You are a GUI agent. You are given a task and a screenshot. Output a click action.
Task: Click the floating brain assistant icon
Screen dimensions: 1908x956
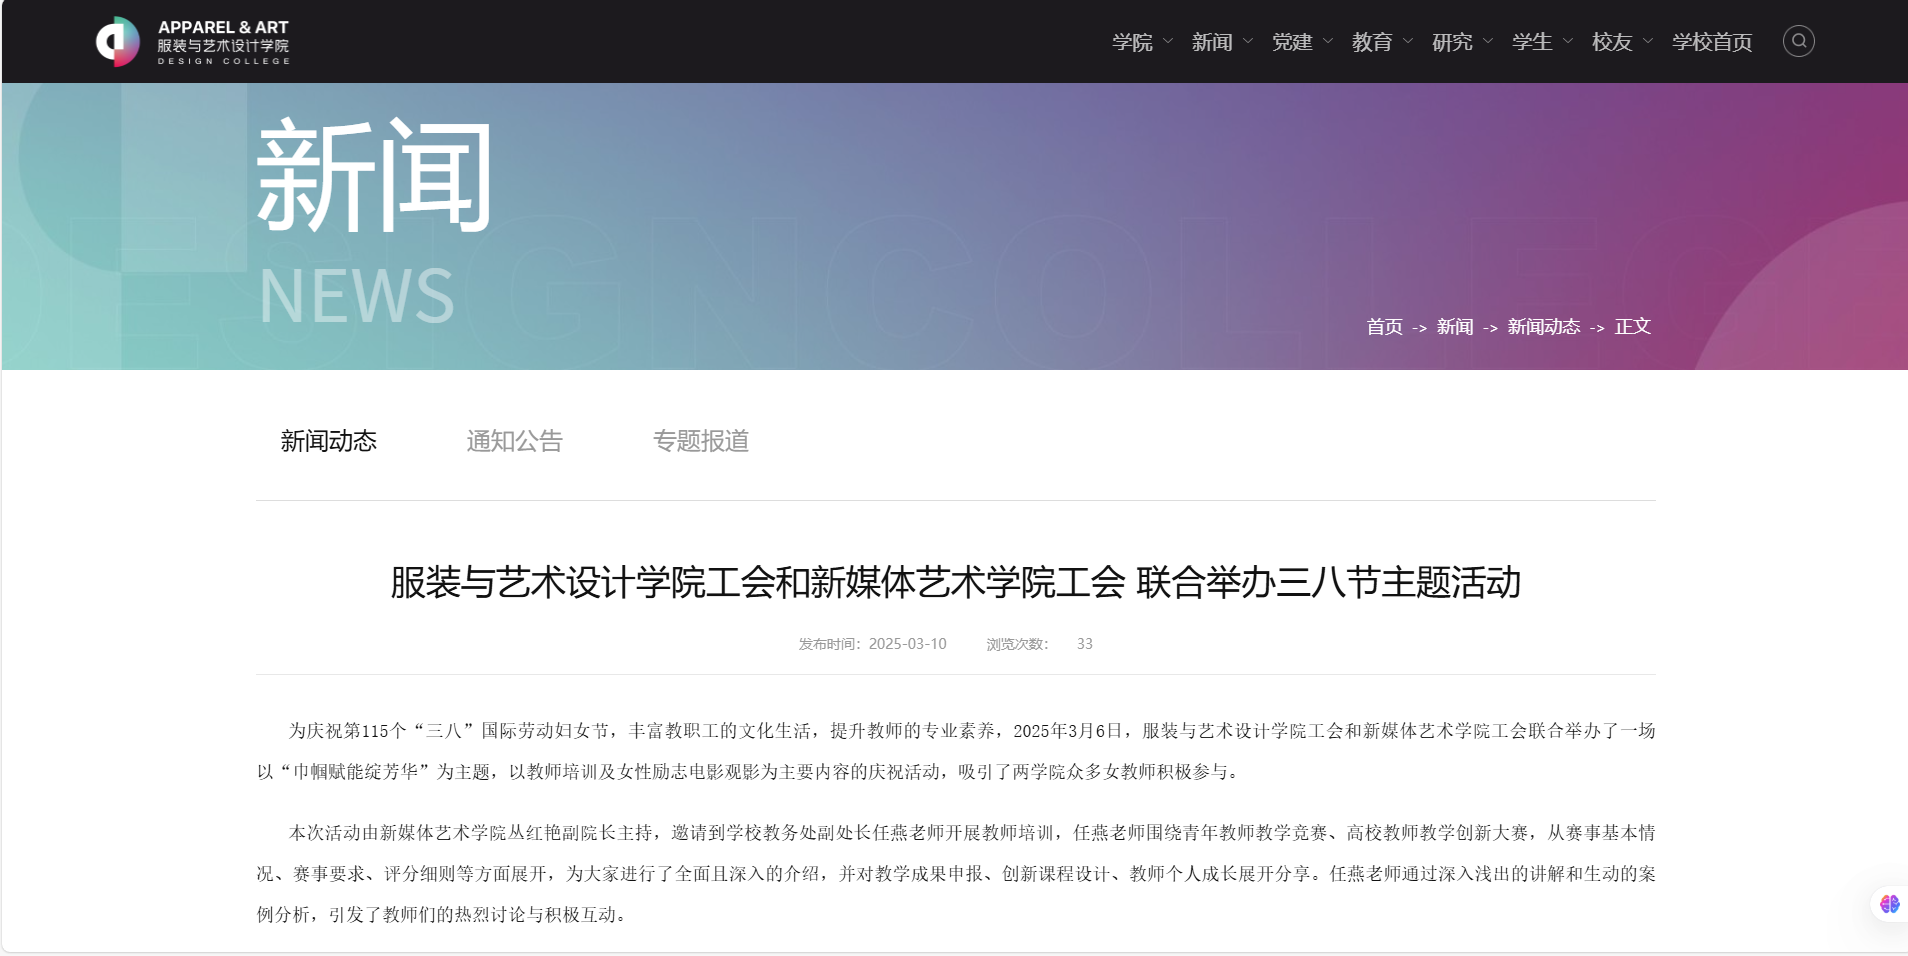(1889, 904)
